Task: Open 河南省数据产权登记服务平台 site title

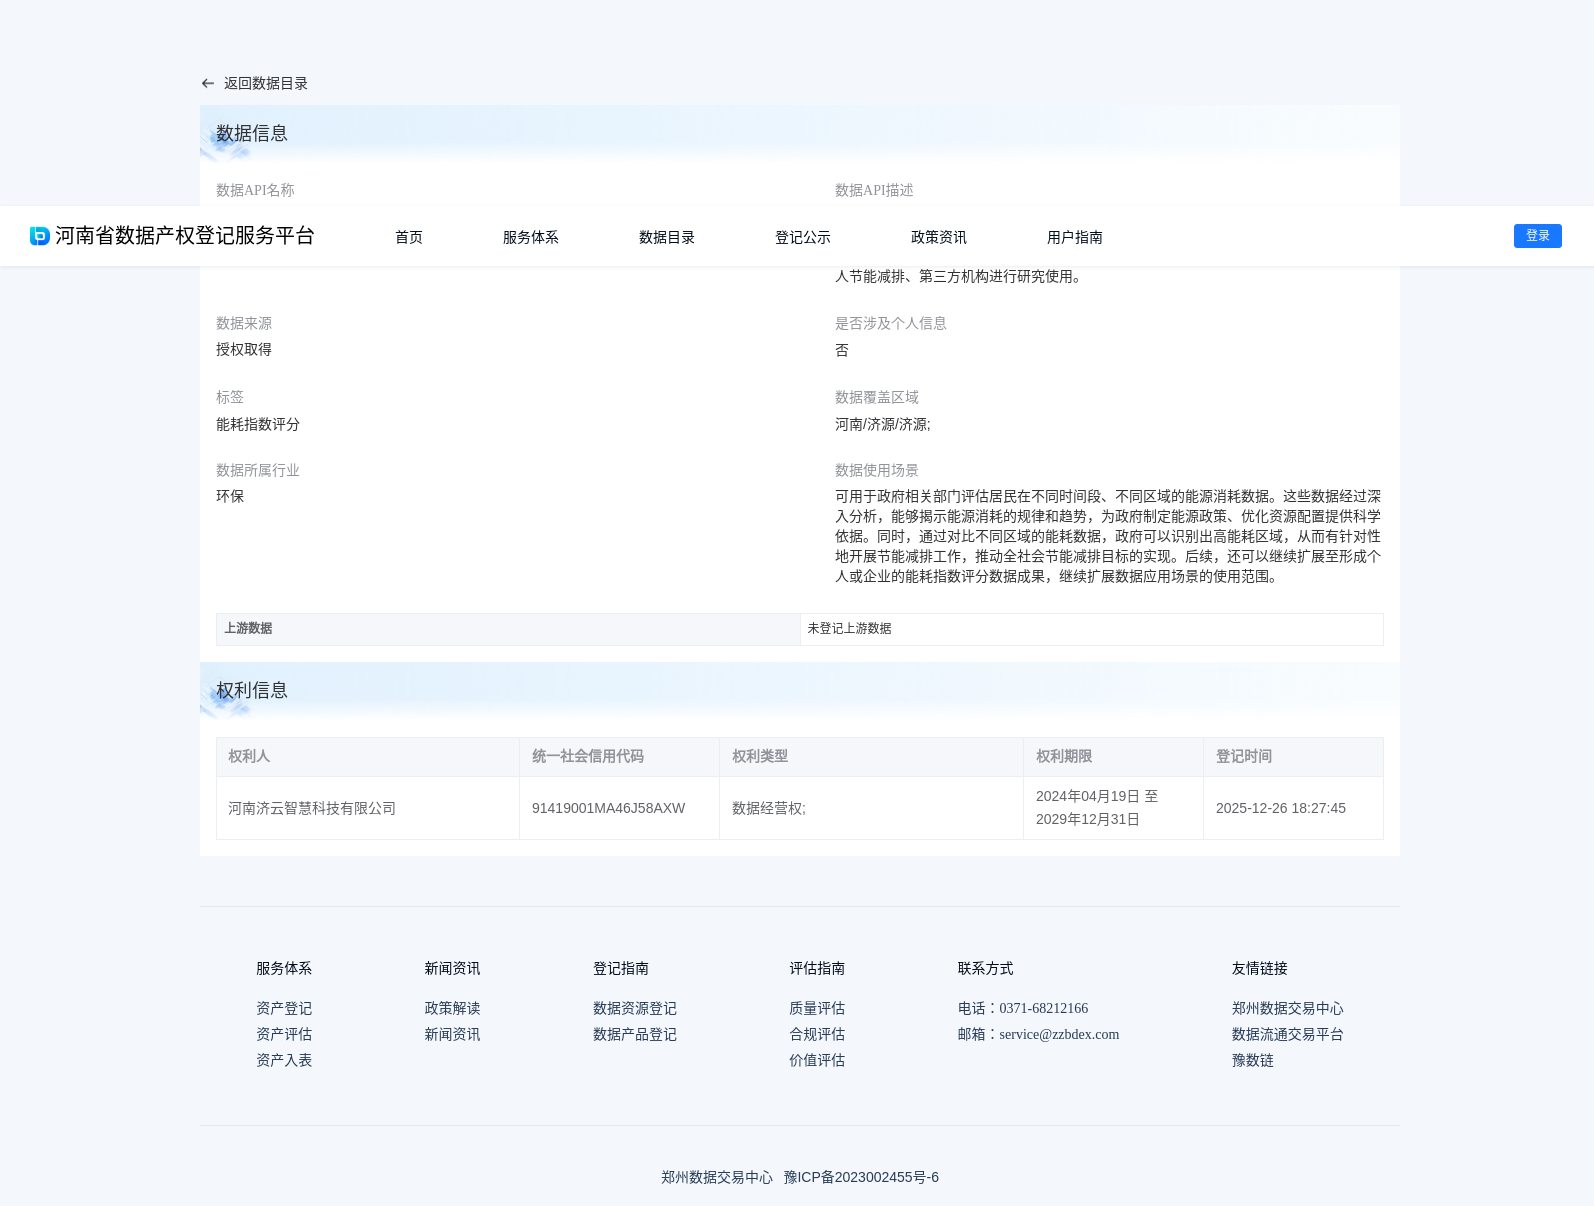Action: coord(185,236)
